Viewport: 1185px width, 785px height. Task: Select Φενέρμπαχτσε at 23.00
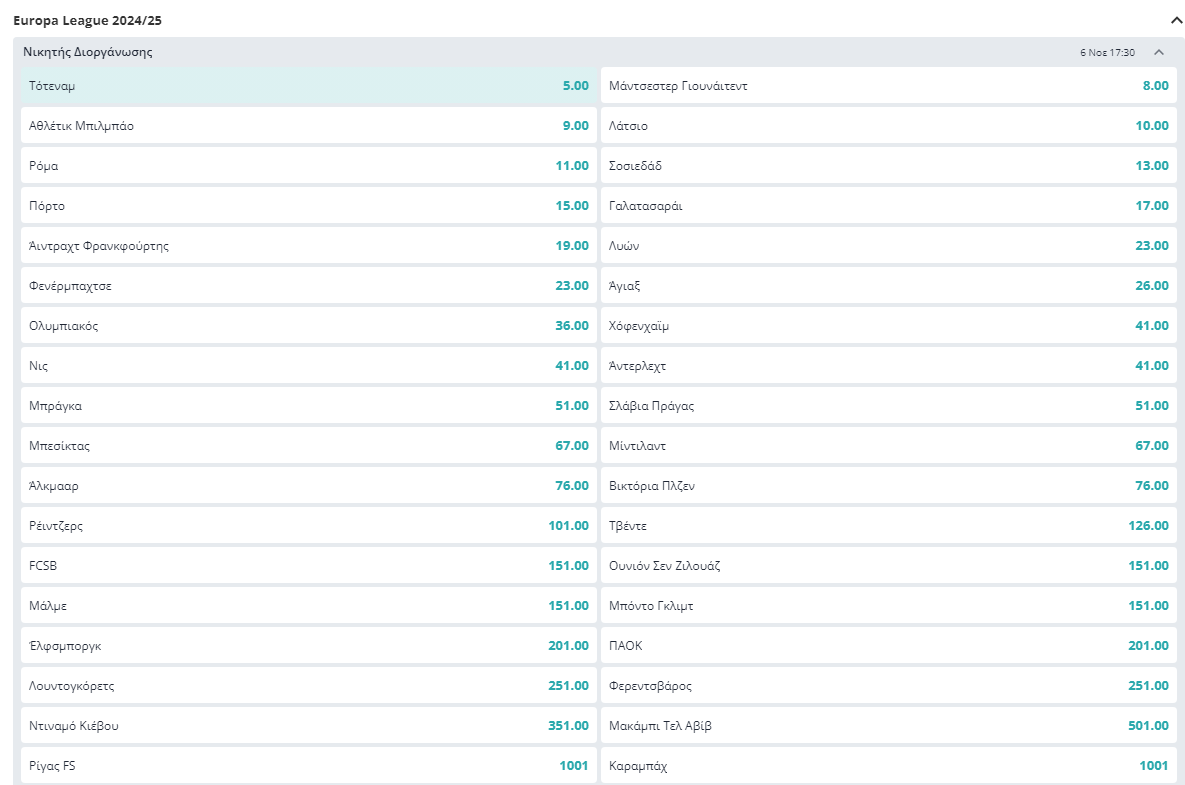click(308, 286)
